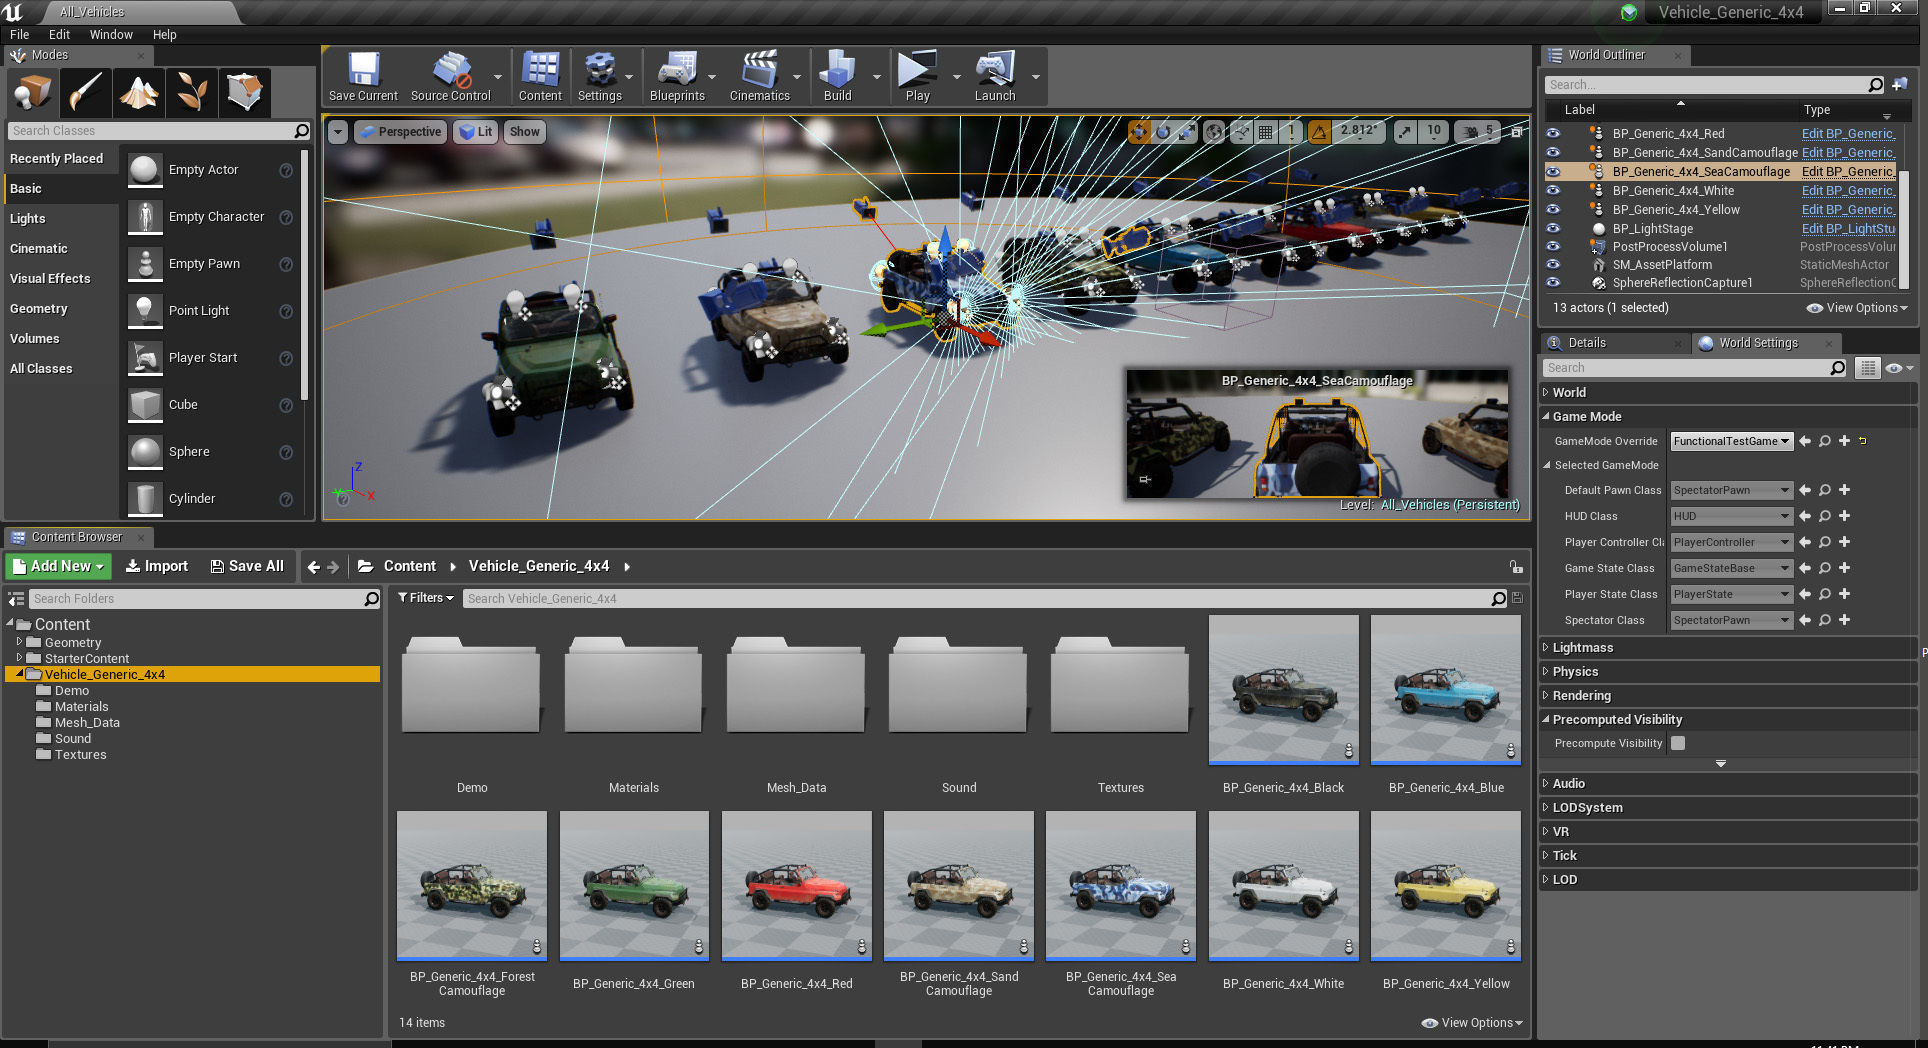The width and height of the screenshot is (1928, 1048).
Task: Toggle visibility of BP_Generic_4x4_Yellow actor
Action: pos(1553,209)
